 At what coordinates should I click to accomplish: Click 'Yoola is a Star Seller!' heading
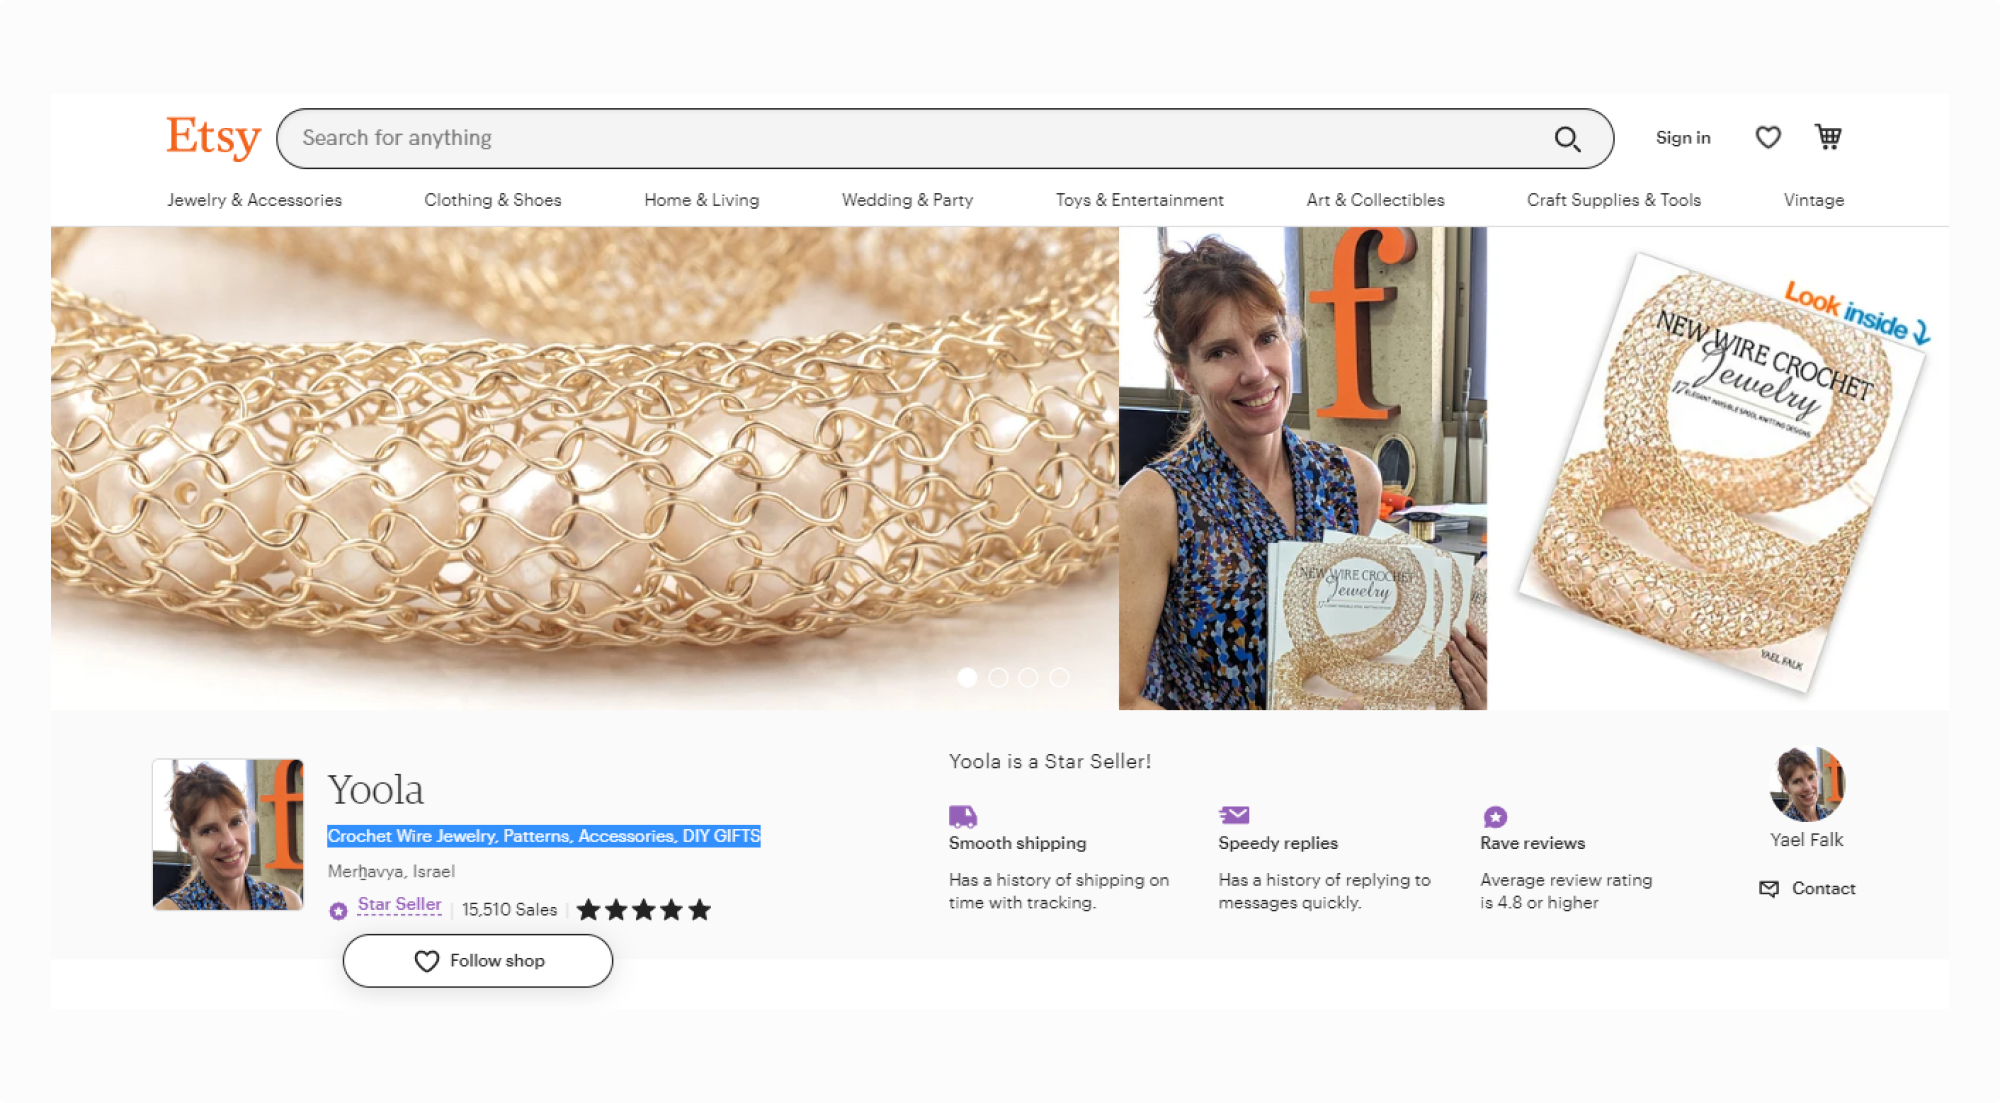[1050, 762]
